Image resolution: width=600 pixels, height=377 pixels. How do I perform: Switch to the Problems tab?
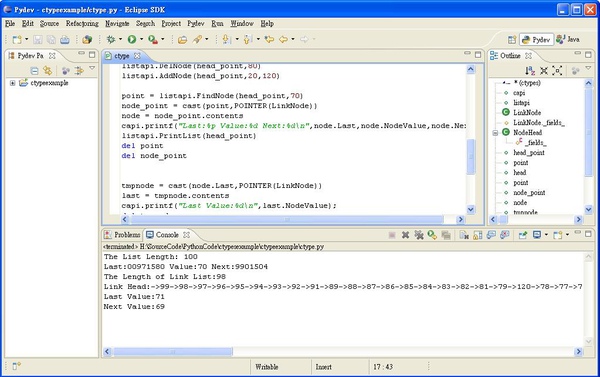[123, 235]
